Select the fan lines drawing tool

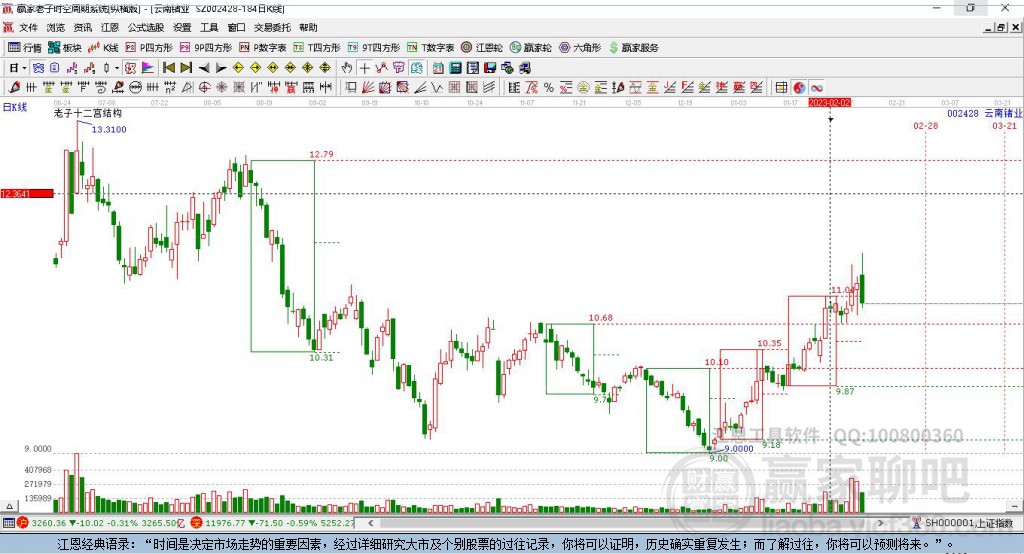(x=368, y=88)
